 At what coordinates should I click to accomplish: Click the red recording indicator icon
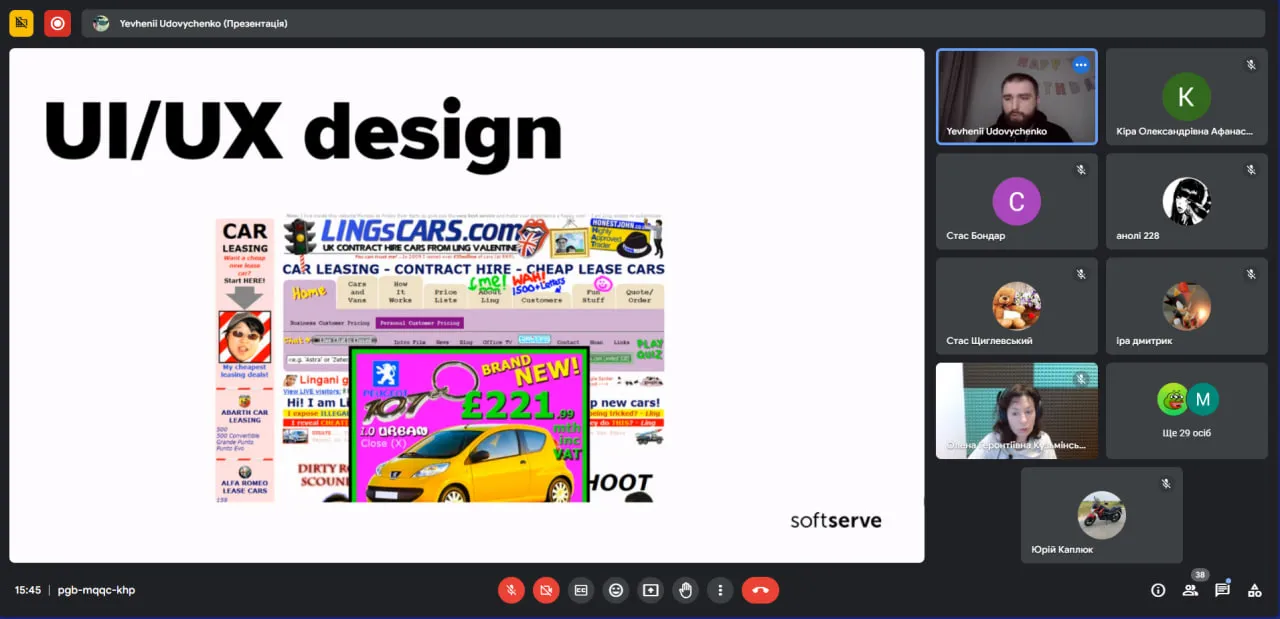tap(57, 23)
